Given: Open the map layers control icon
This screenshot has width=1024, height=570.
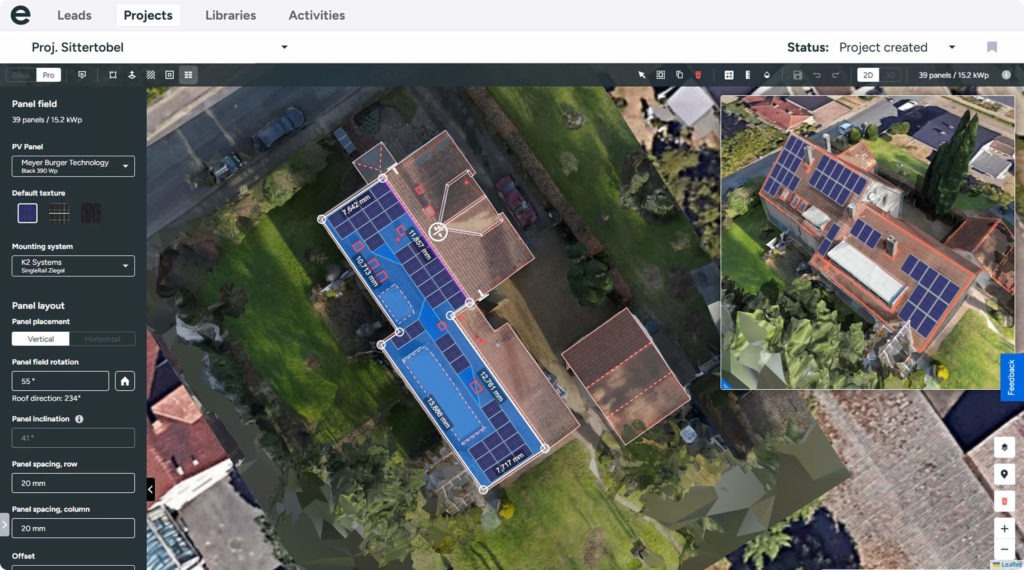Looking at the screenshot, I should [1004, 447].
